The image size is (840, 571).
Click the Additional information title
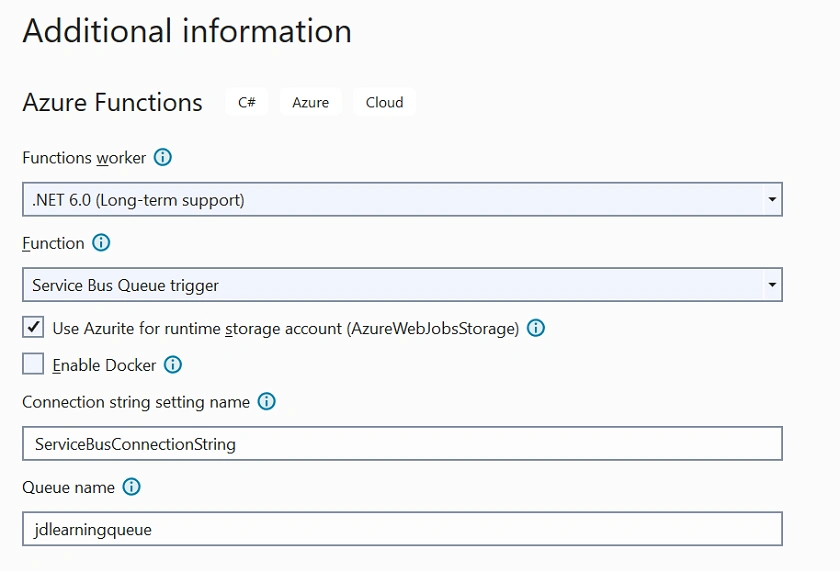coord(187,31)
